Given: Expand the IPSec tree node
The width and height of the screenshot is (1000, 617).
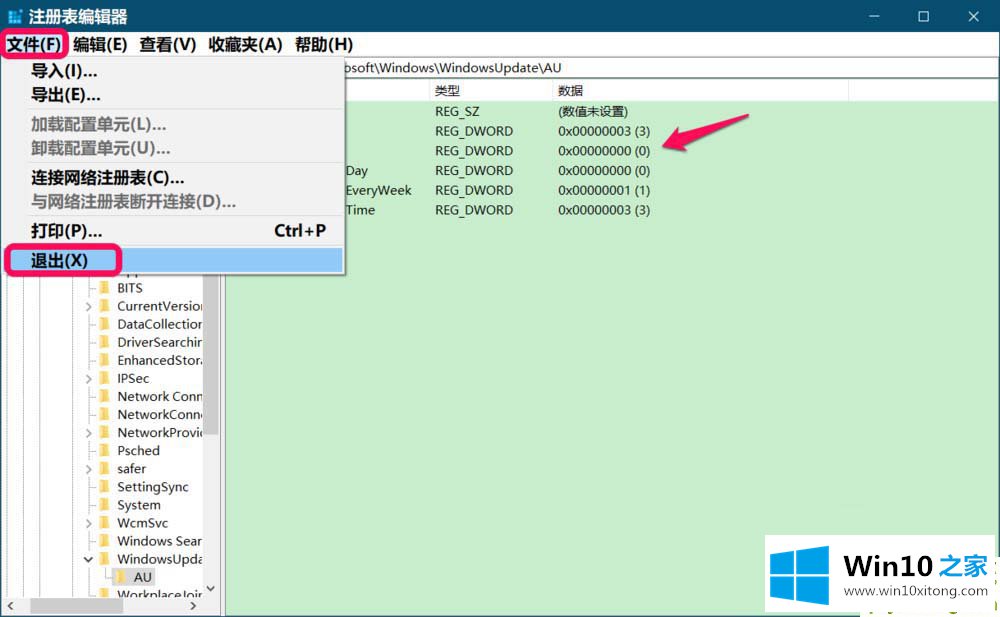Looking at the screenshot, I should click(89, 378).
